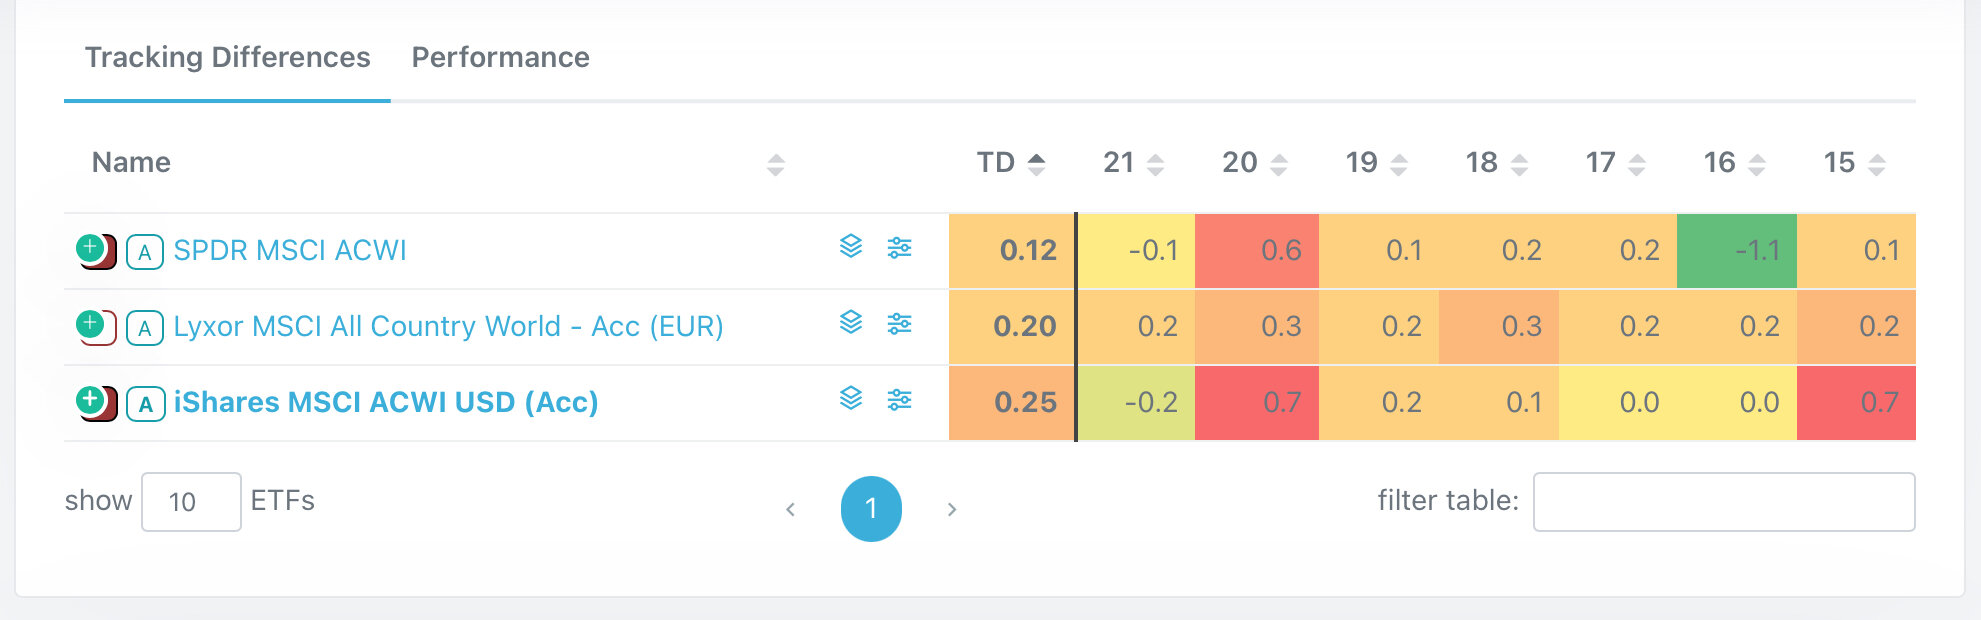Open Lyxor MSCI All Country World link
Viewport: 1981px width, 620px height.
click(448, 326)
